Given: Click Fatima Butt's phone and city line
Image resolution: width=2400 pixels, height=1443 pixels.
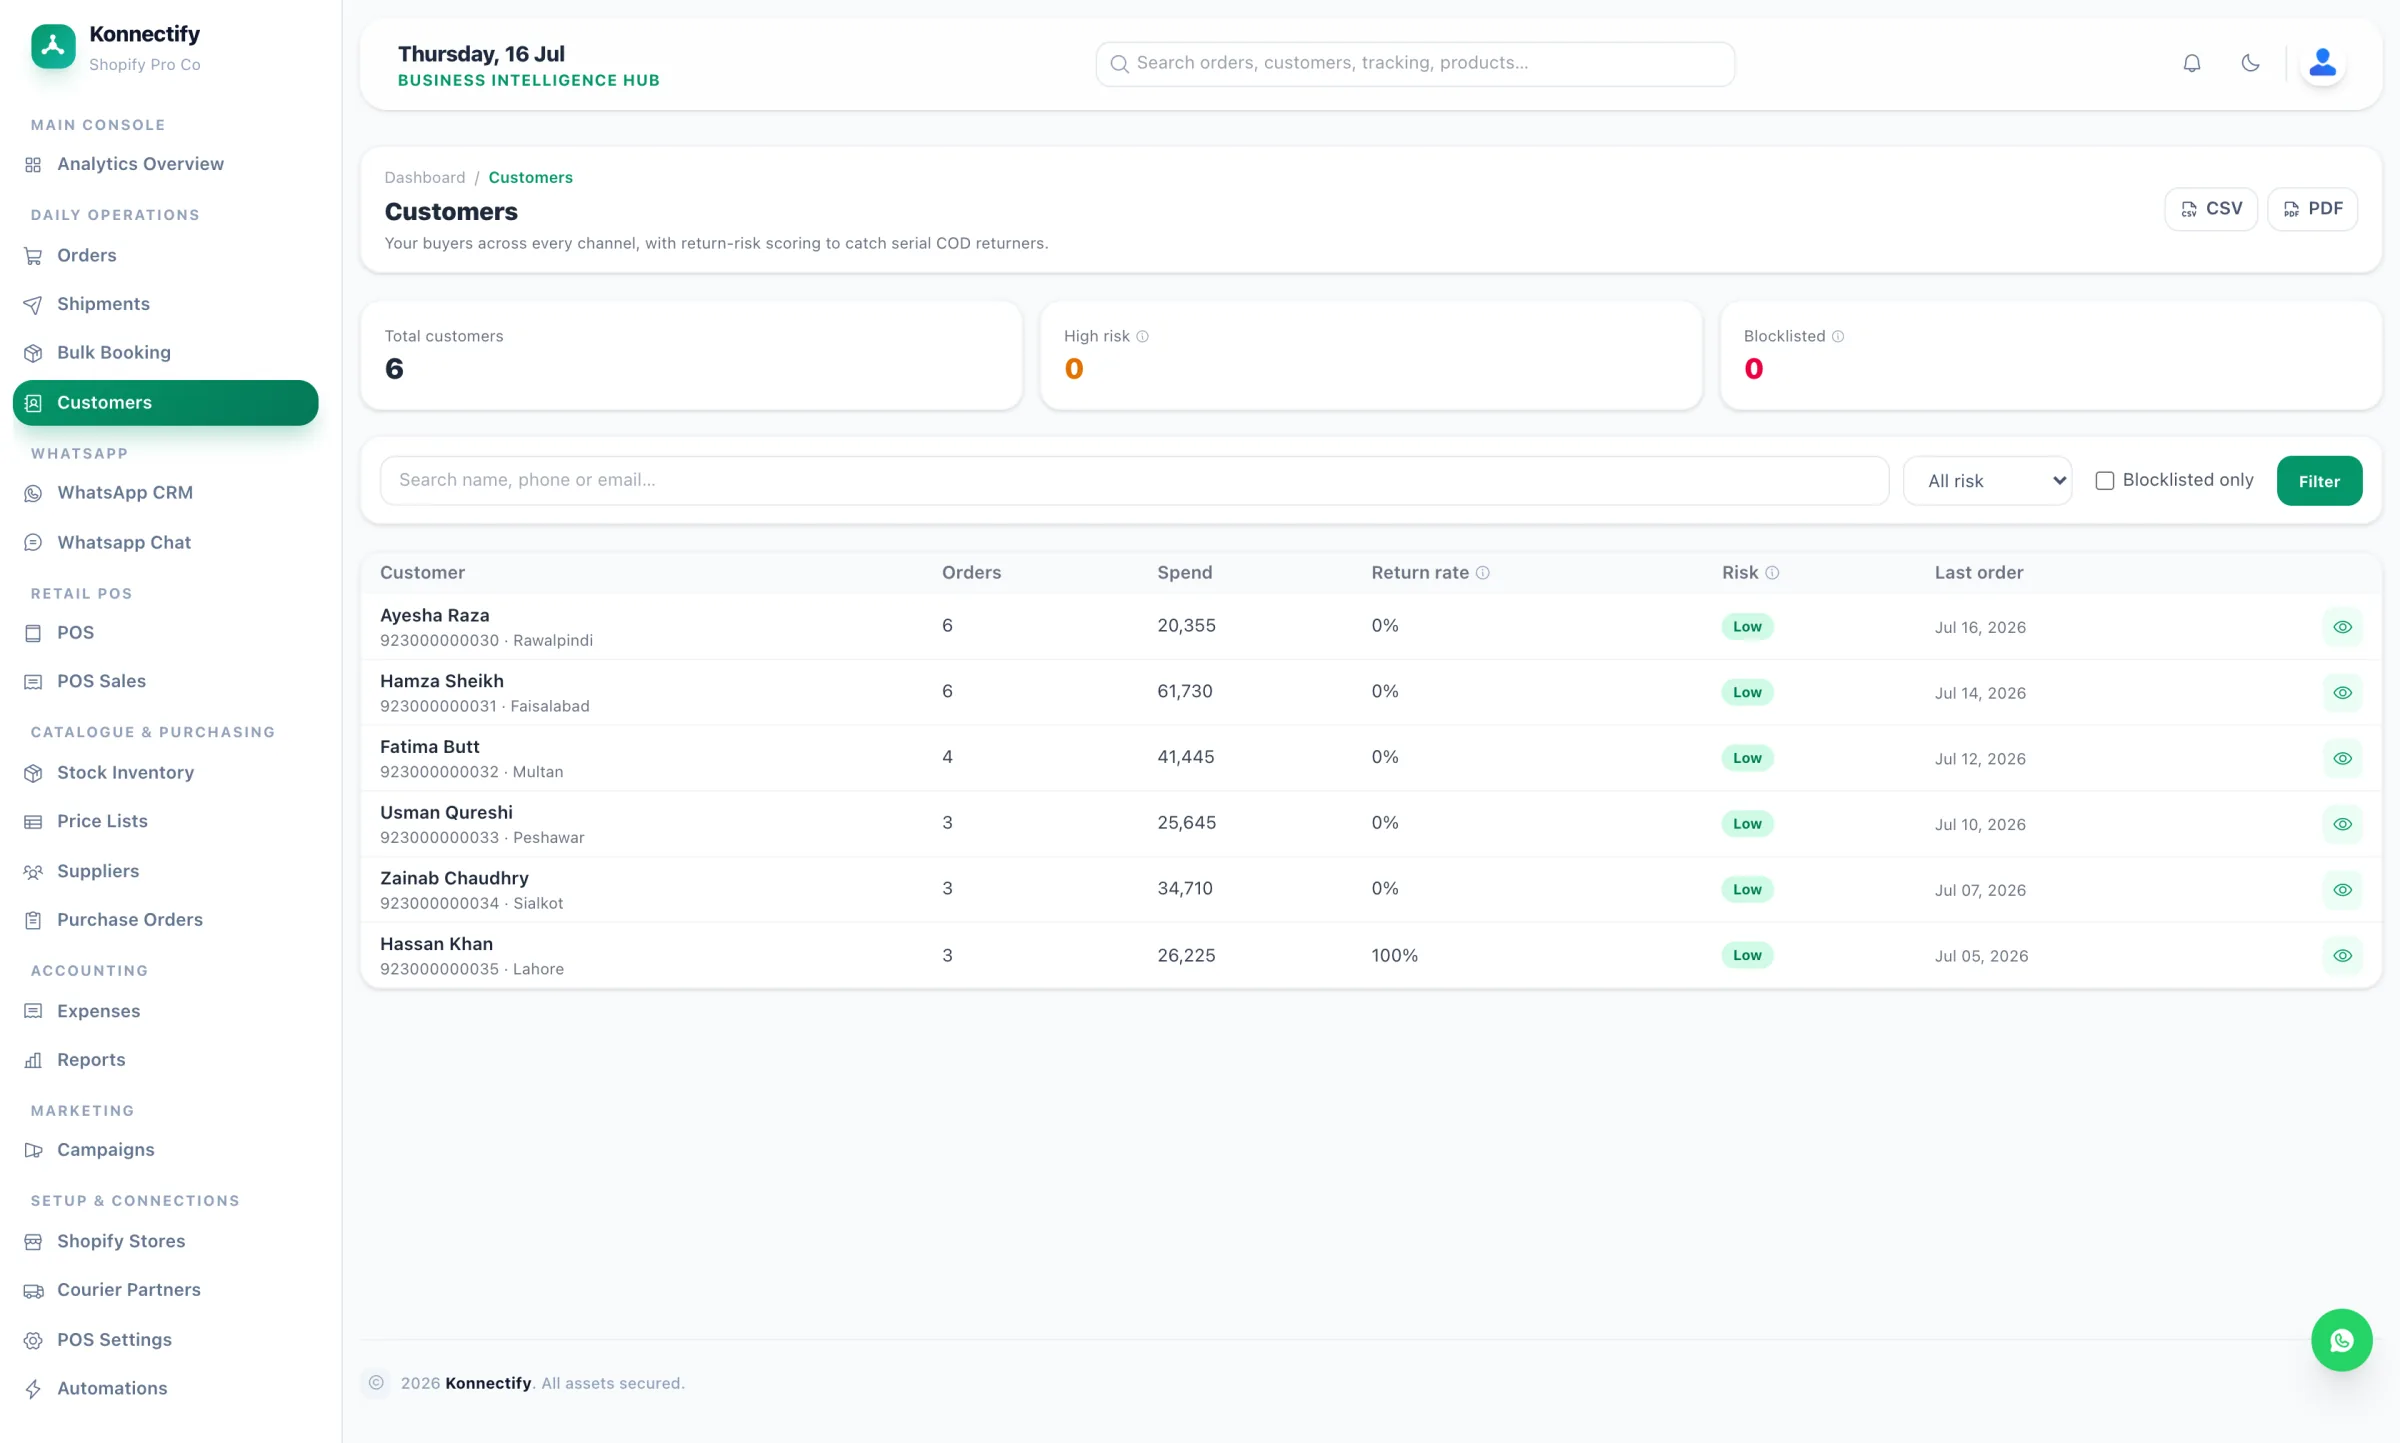Looking at the screenshot, I should click(471, 772).
